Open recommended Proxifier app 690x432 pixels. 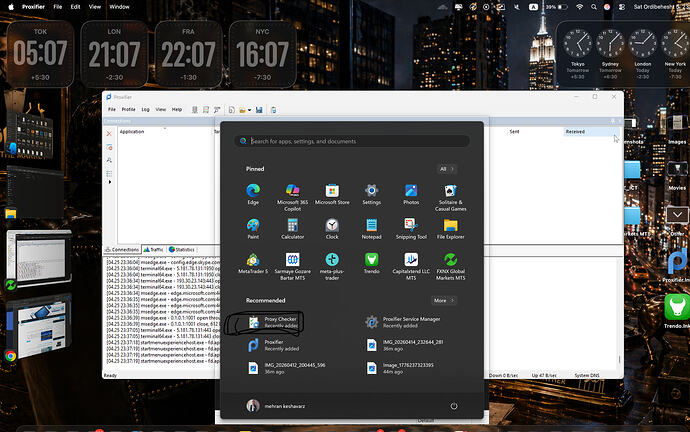click(x=273, y=345)
